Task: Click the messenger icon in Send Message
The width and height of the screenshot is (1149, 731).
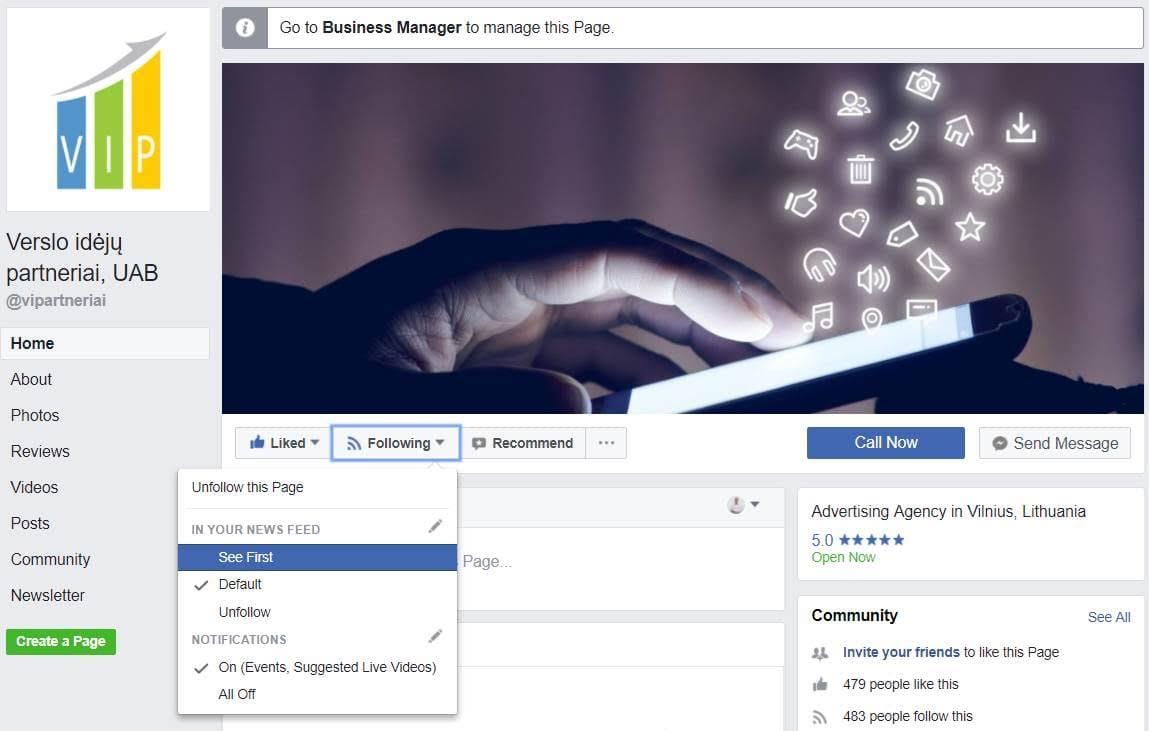Action: [1000, 443]
